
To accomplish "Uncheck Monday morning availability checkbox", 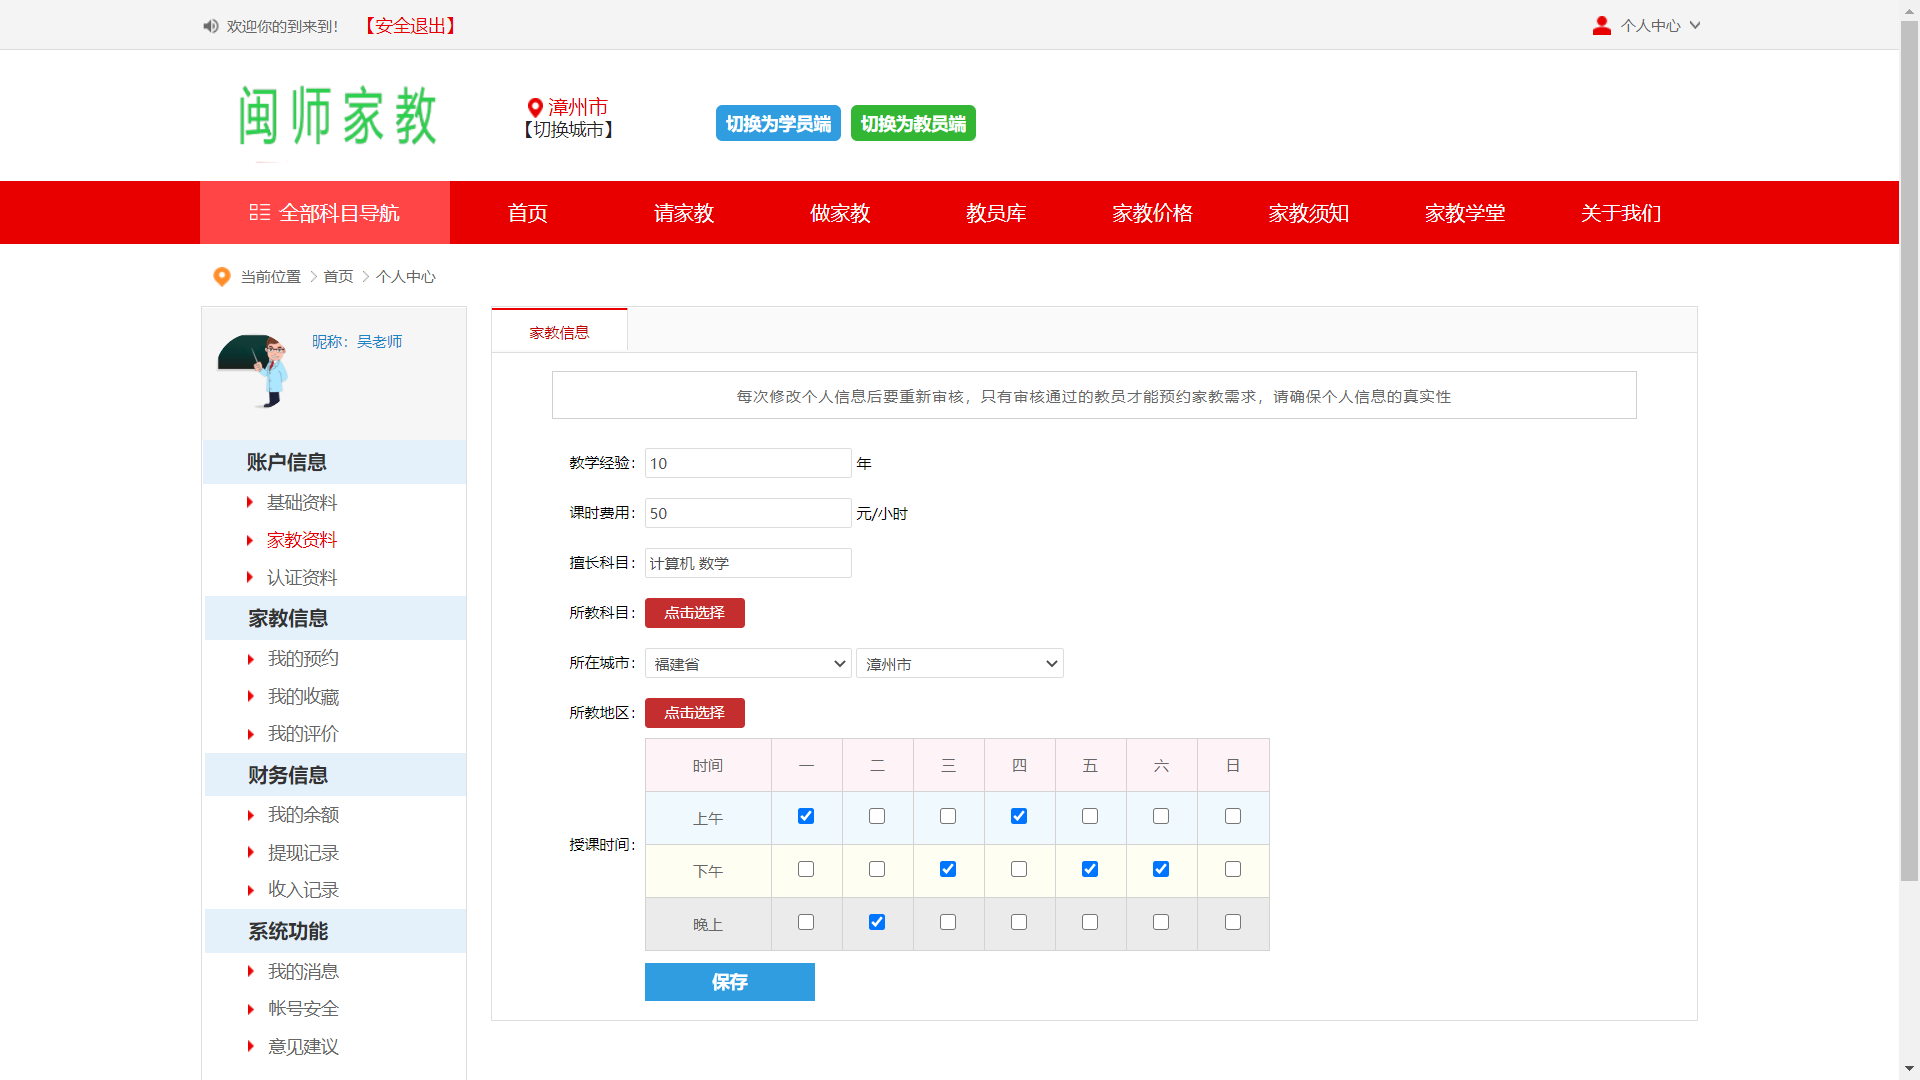I will click(806, 816).
